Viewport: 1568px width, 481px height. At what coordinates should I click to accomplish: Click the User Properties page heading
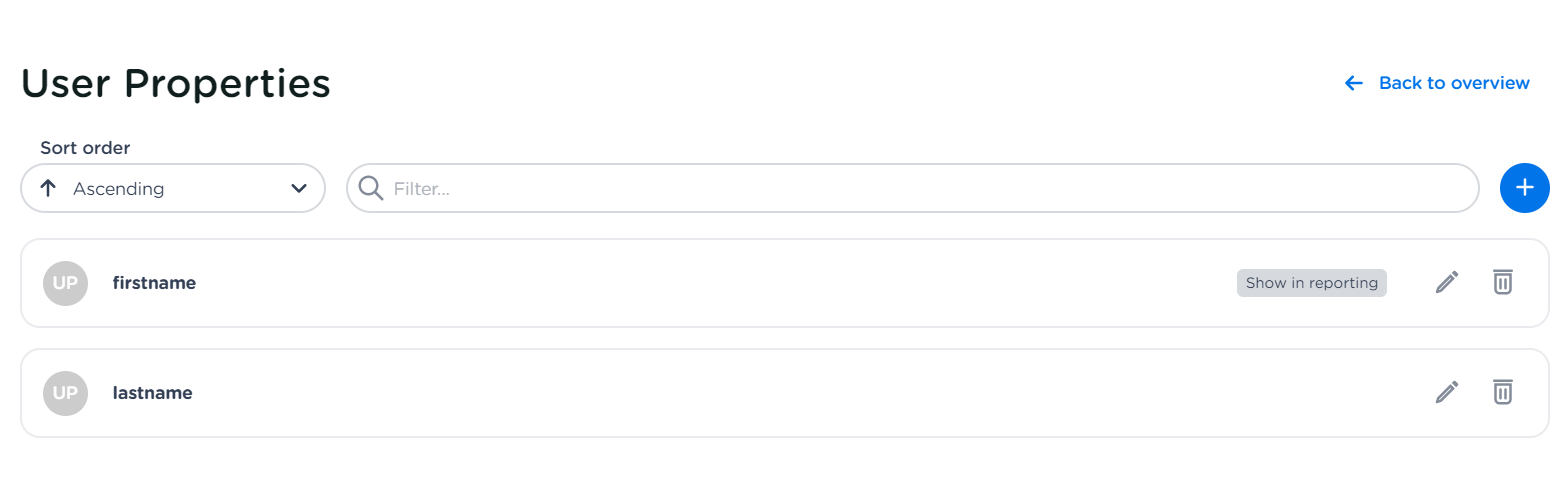(x=176, y=84)
